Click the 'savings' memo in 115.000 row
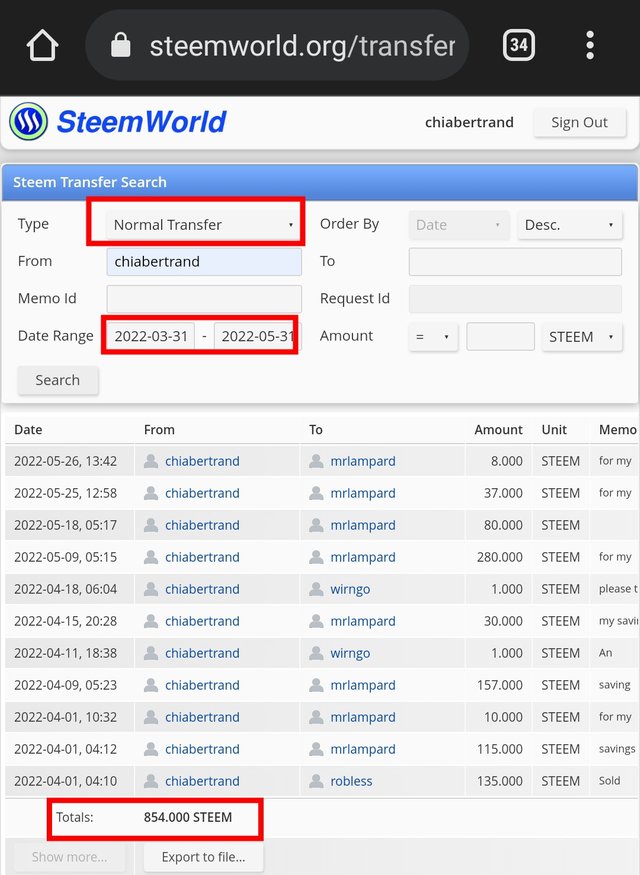Screen dimensions: 640x875 617,749
